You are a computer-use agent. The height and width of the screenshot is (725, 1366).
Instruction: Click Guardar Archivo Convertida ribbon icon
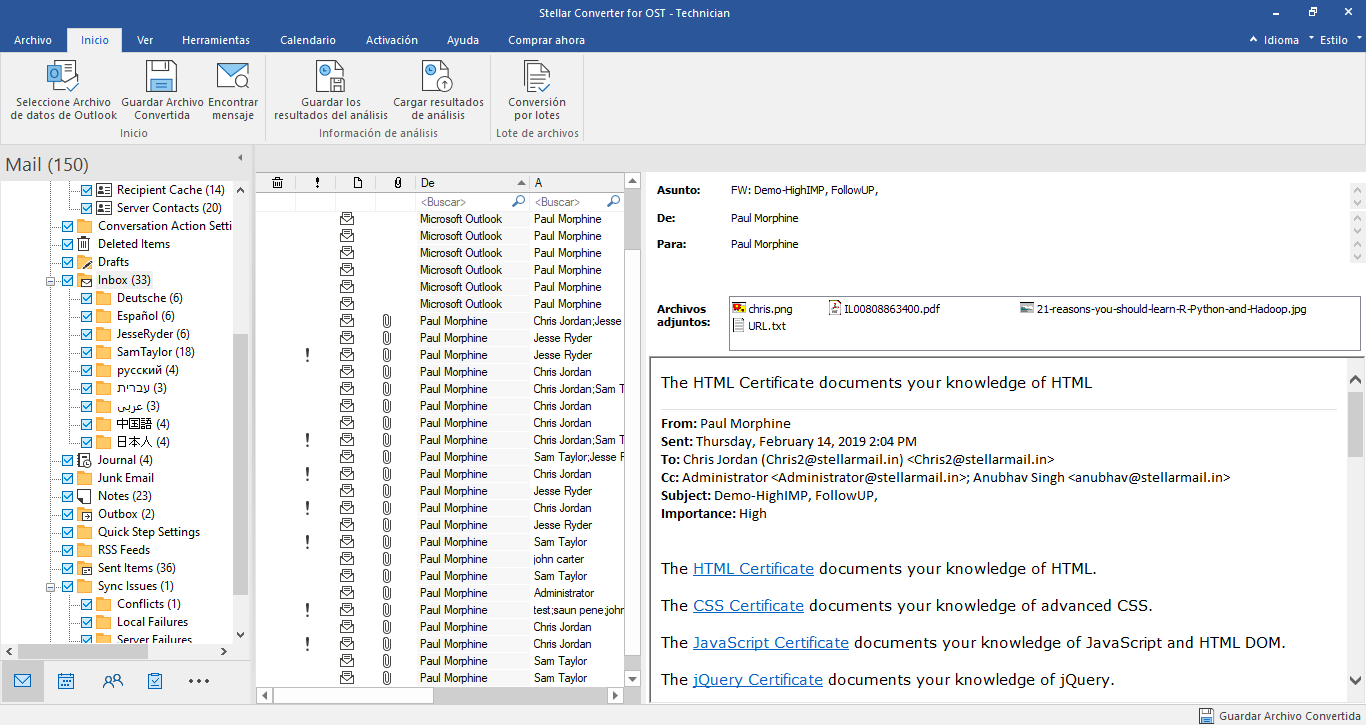(x=162, y=77)
